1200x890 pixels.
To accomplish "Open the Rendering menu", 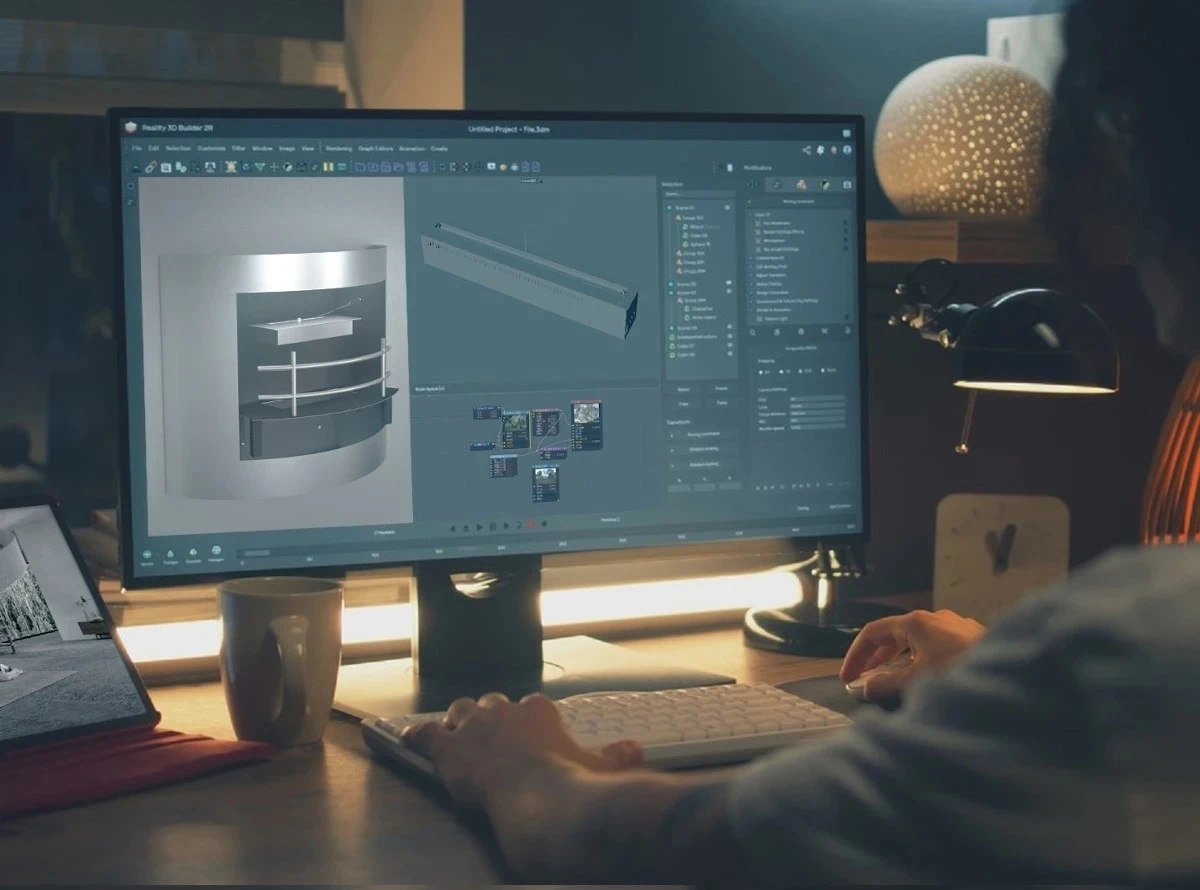I will point(339,148).
